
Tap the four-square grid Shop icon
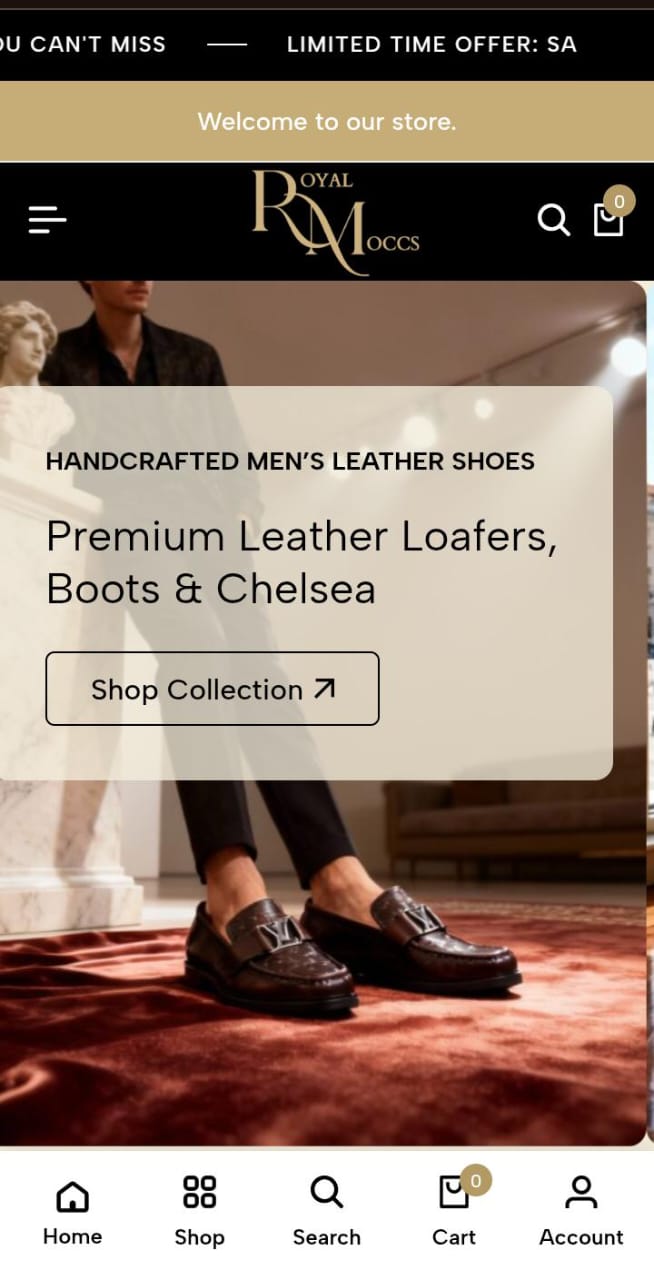click(199, 1192)
